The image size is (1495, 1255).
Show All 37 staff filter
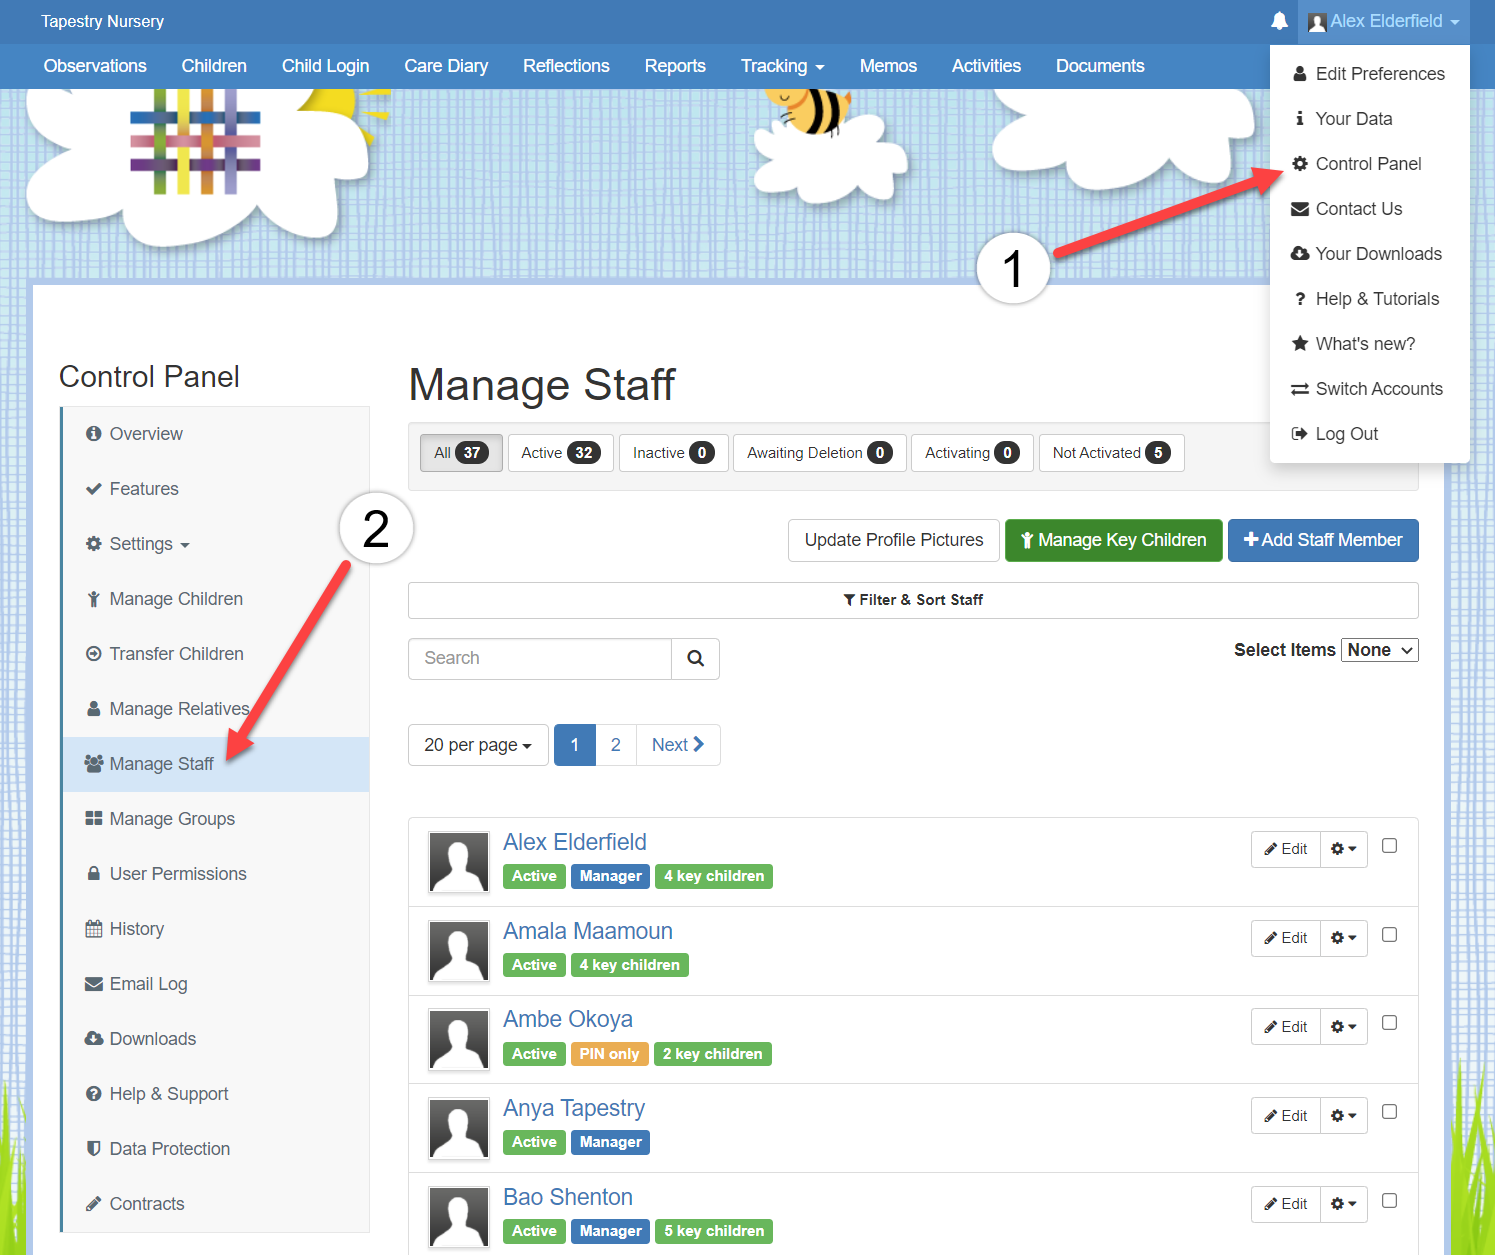(x=461, y=453)
